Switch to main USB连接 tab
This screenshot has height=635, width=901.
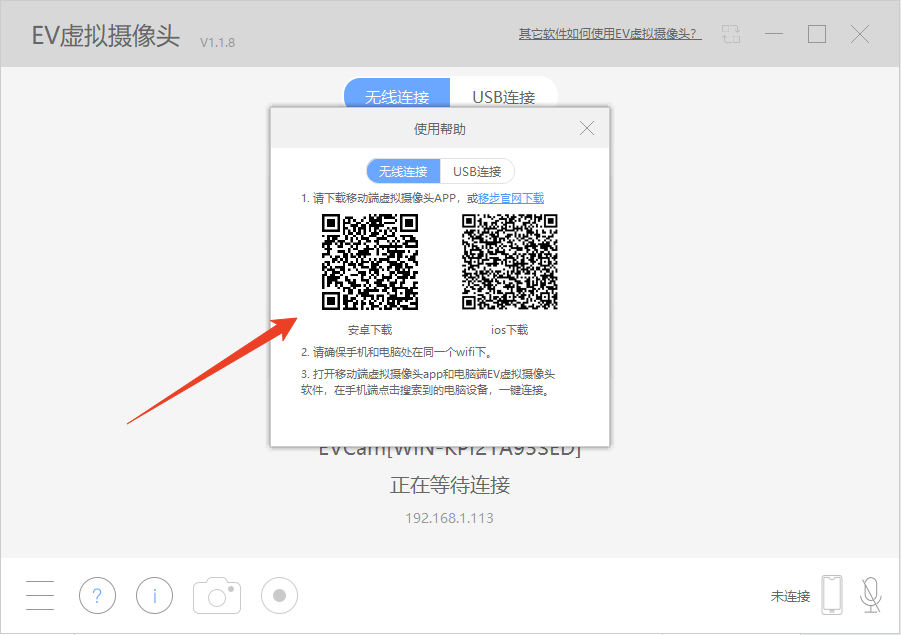503,97
